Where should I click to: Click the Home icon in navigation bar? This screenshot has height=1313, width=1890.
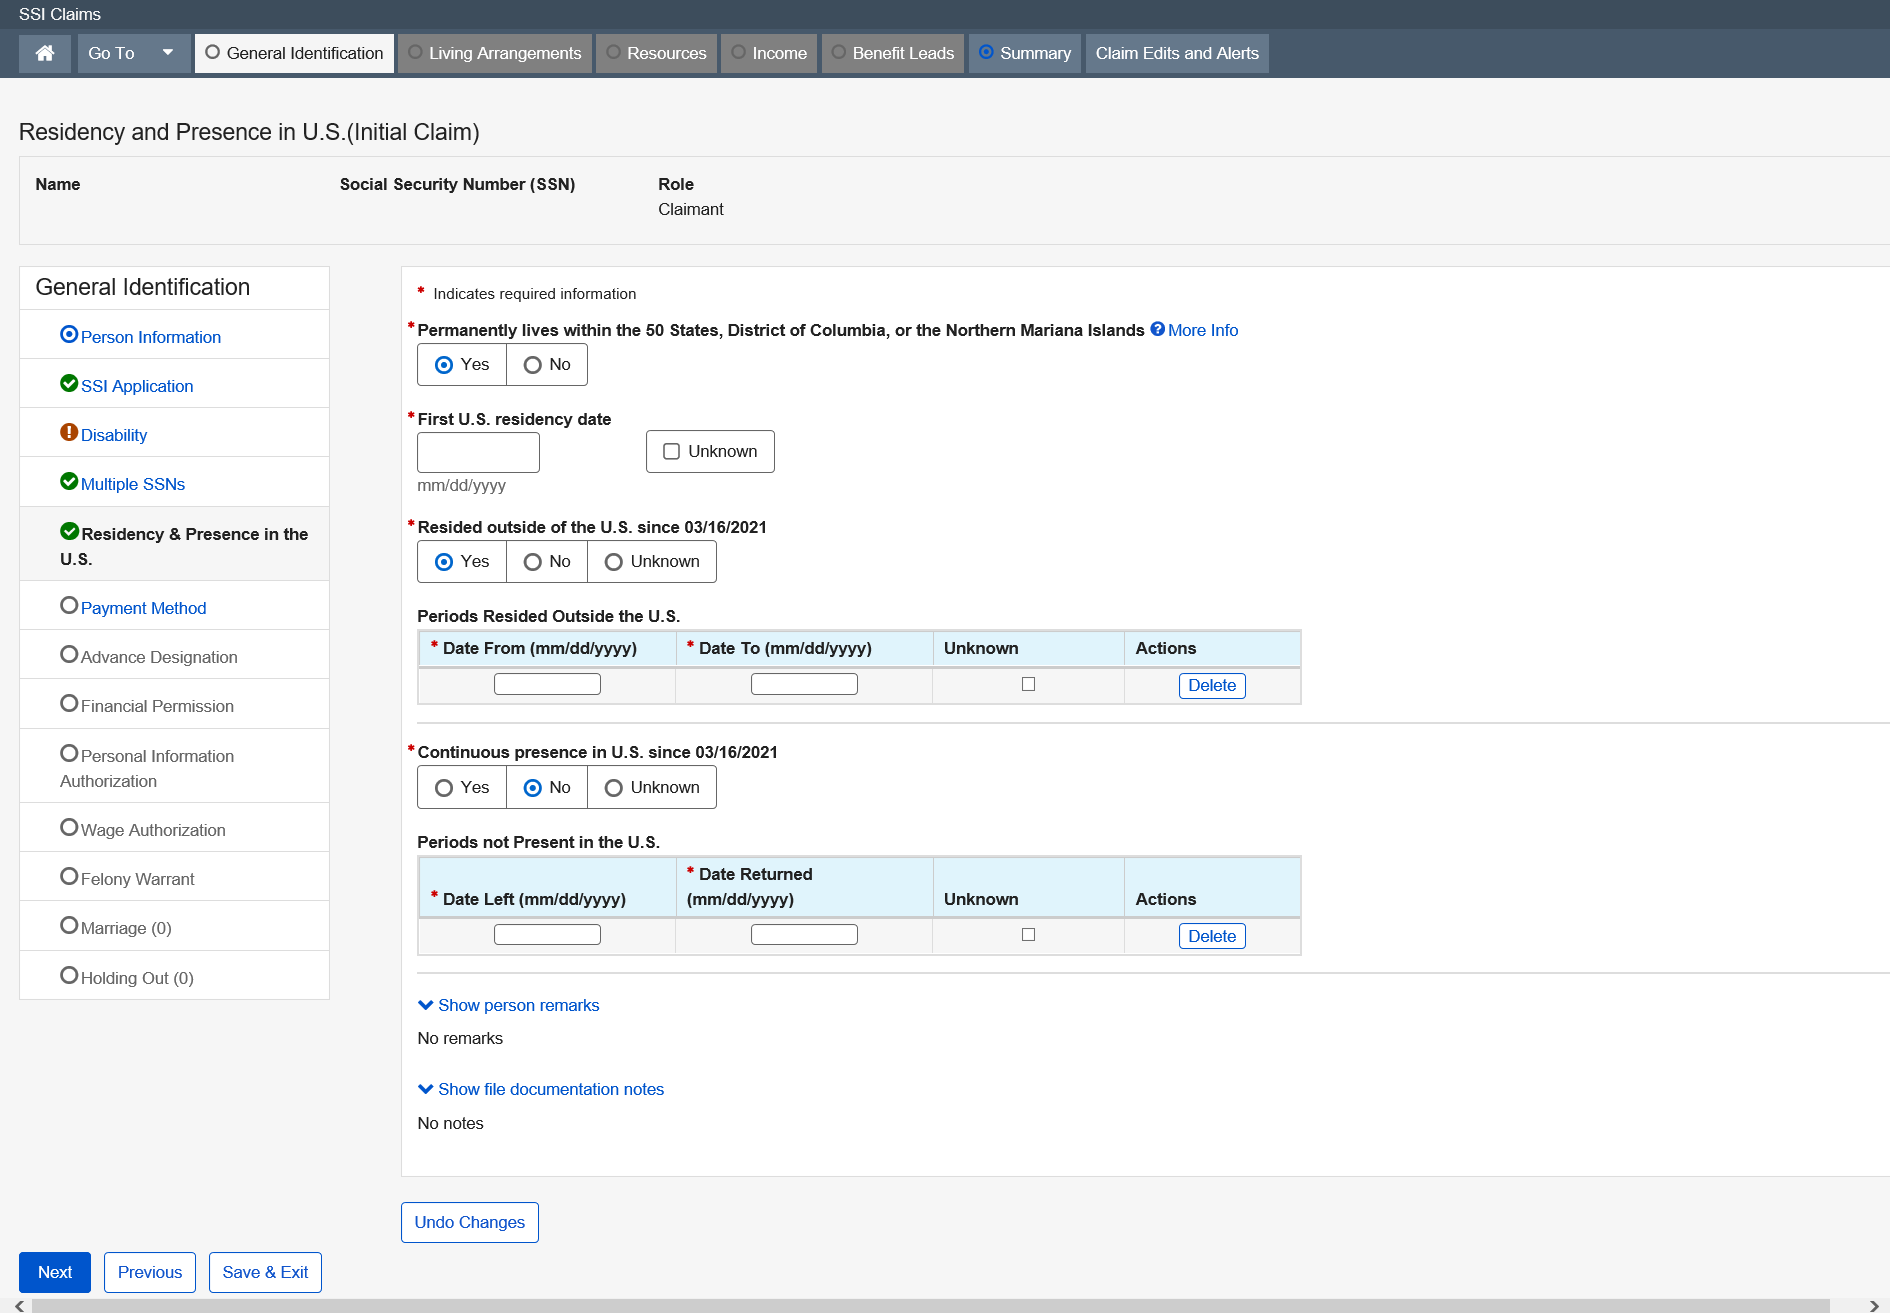[45, 53]
